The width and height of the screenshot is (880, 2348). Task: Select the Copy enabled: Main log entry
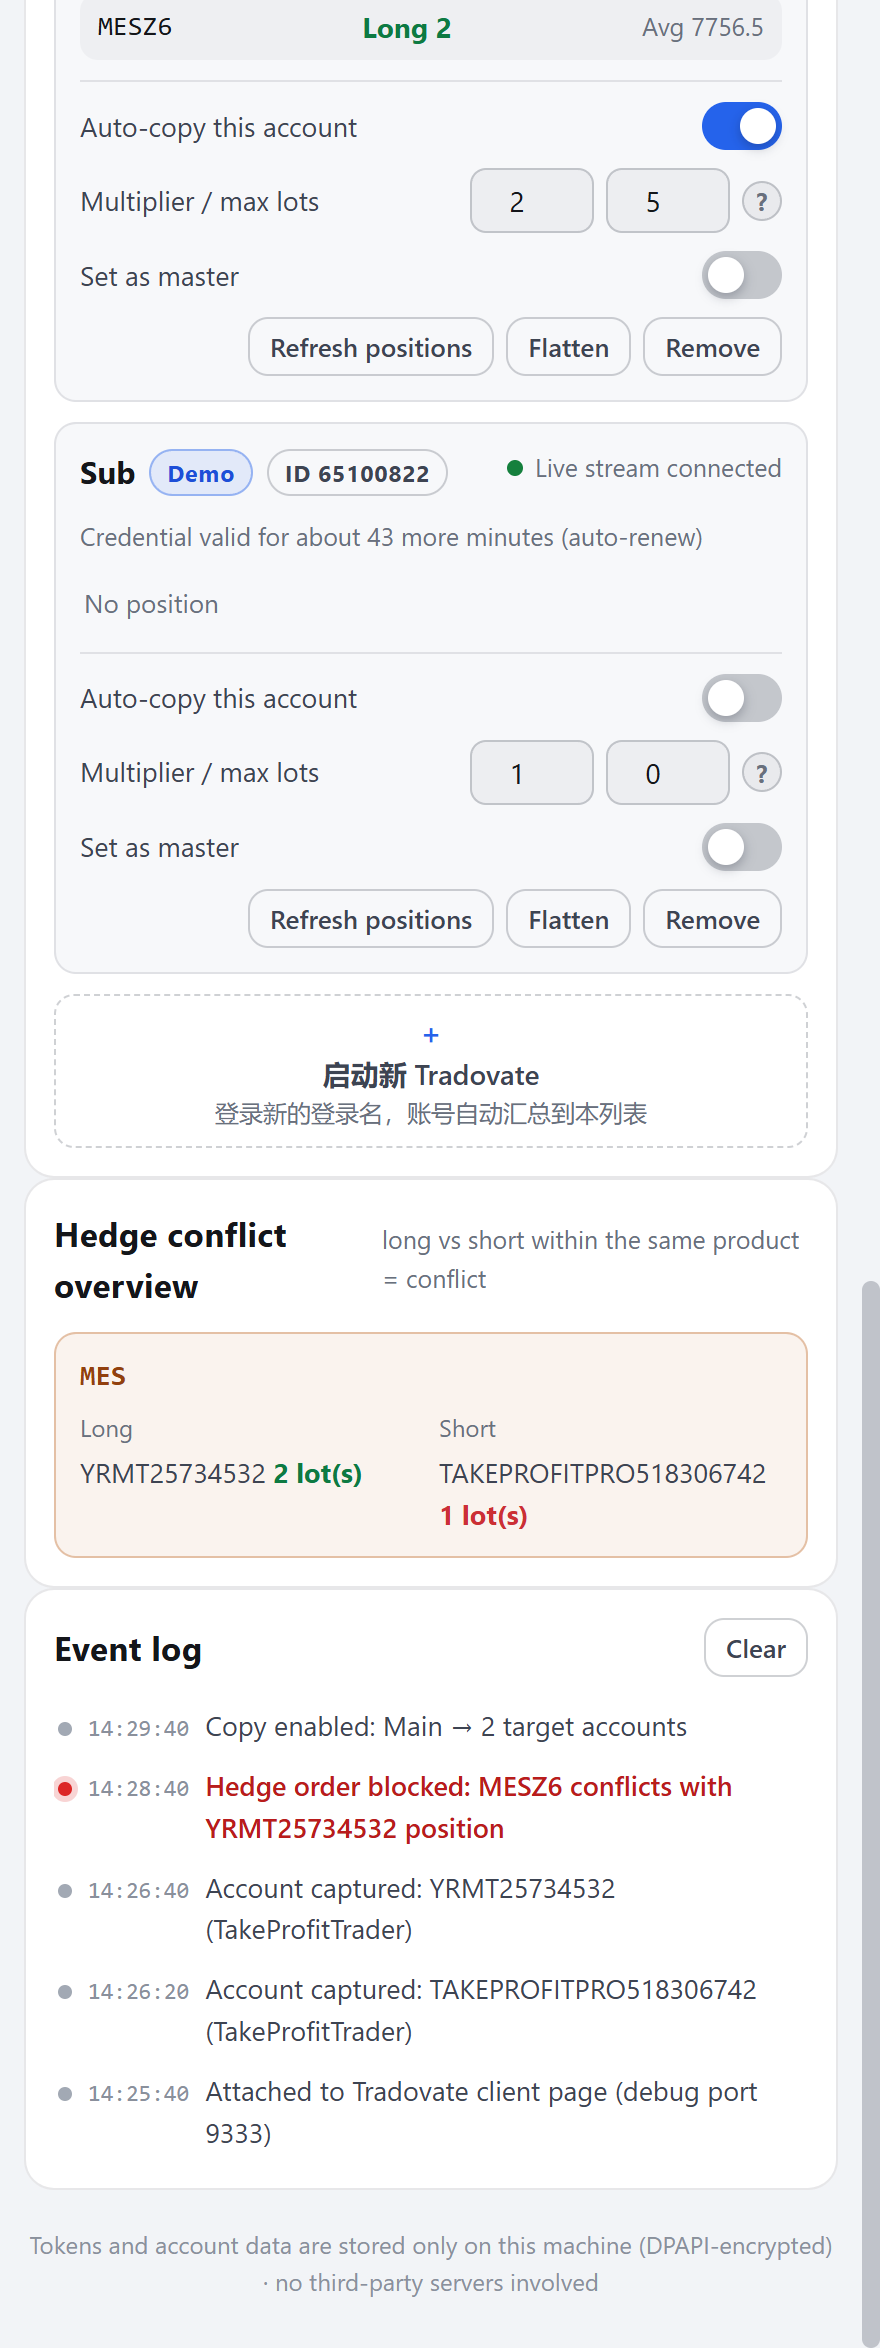pos(431,1727)
